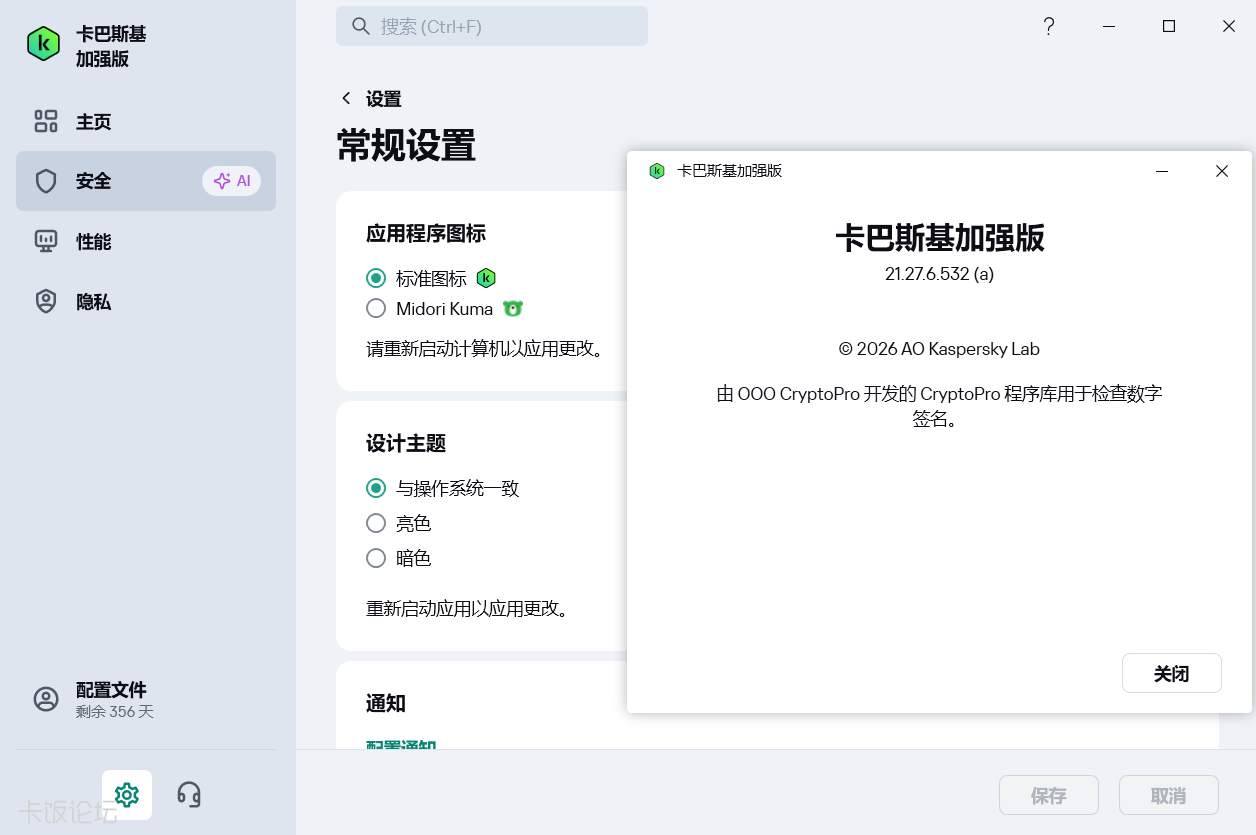Viewport: 1256px width, 835px height.
Task: Open the 主页 home dashboard icon
Action: click(x=46, y=121)
